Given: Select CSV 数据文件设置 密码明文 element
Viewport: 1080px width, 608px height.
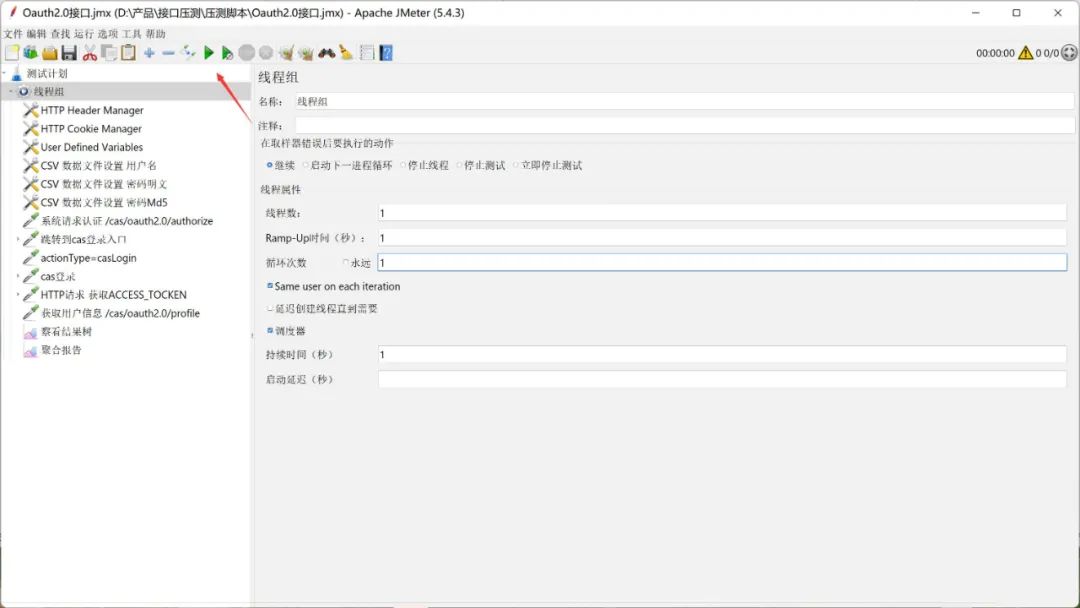Looking at the screenshot, I should point(103,185).
